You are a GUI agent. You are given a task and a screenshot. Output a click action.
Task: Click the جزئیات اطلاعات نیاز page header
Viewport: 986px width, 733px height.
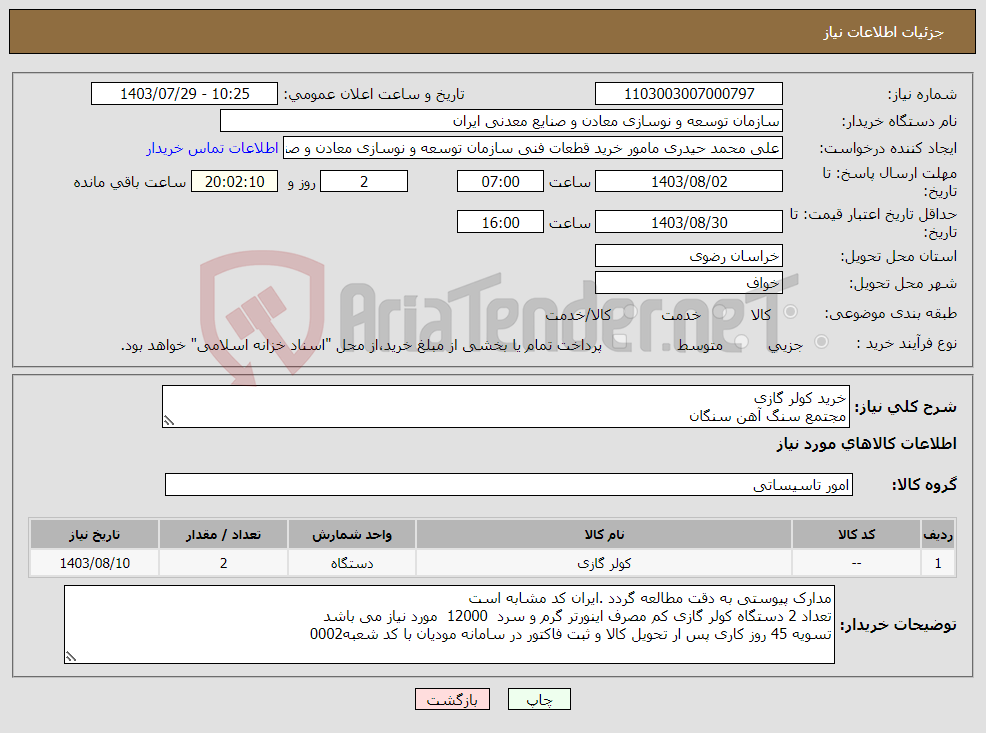(883, 32)
